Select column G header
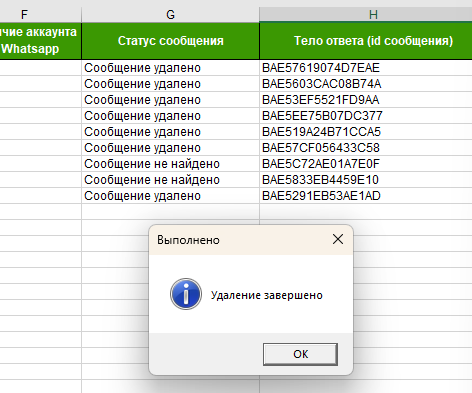 point(170,15)
